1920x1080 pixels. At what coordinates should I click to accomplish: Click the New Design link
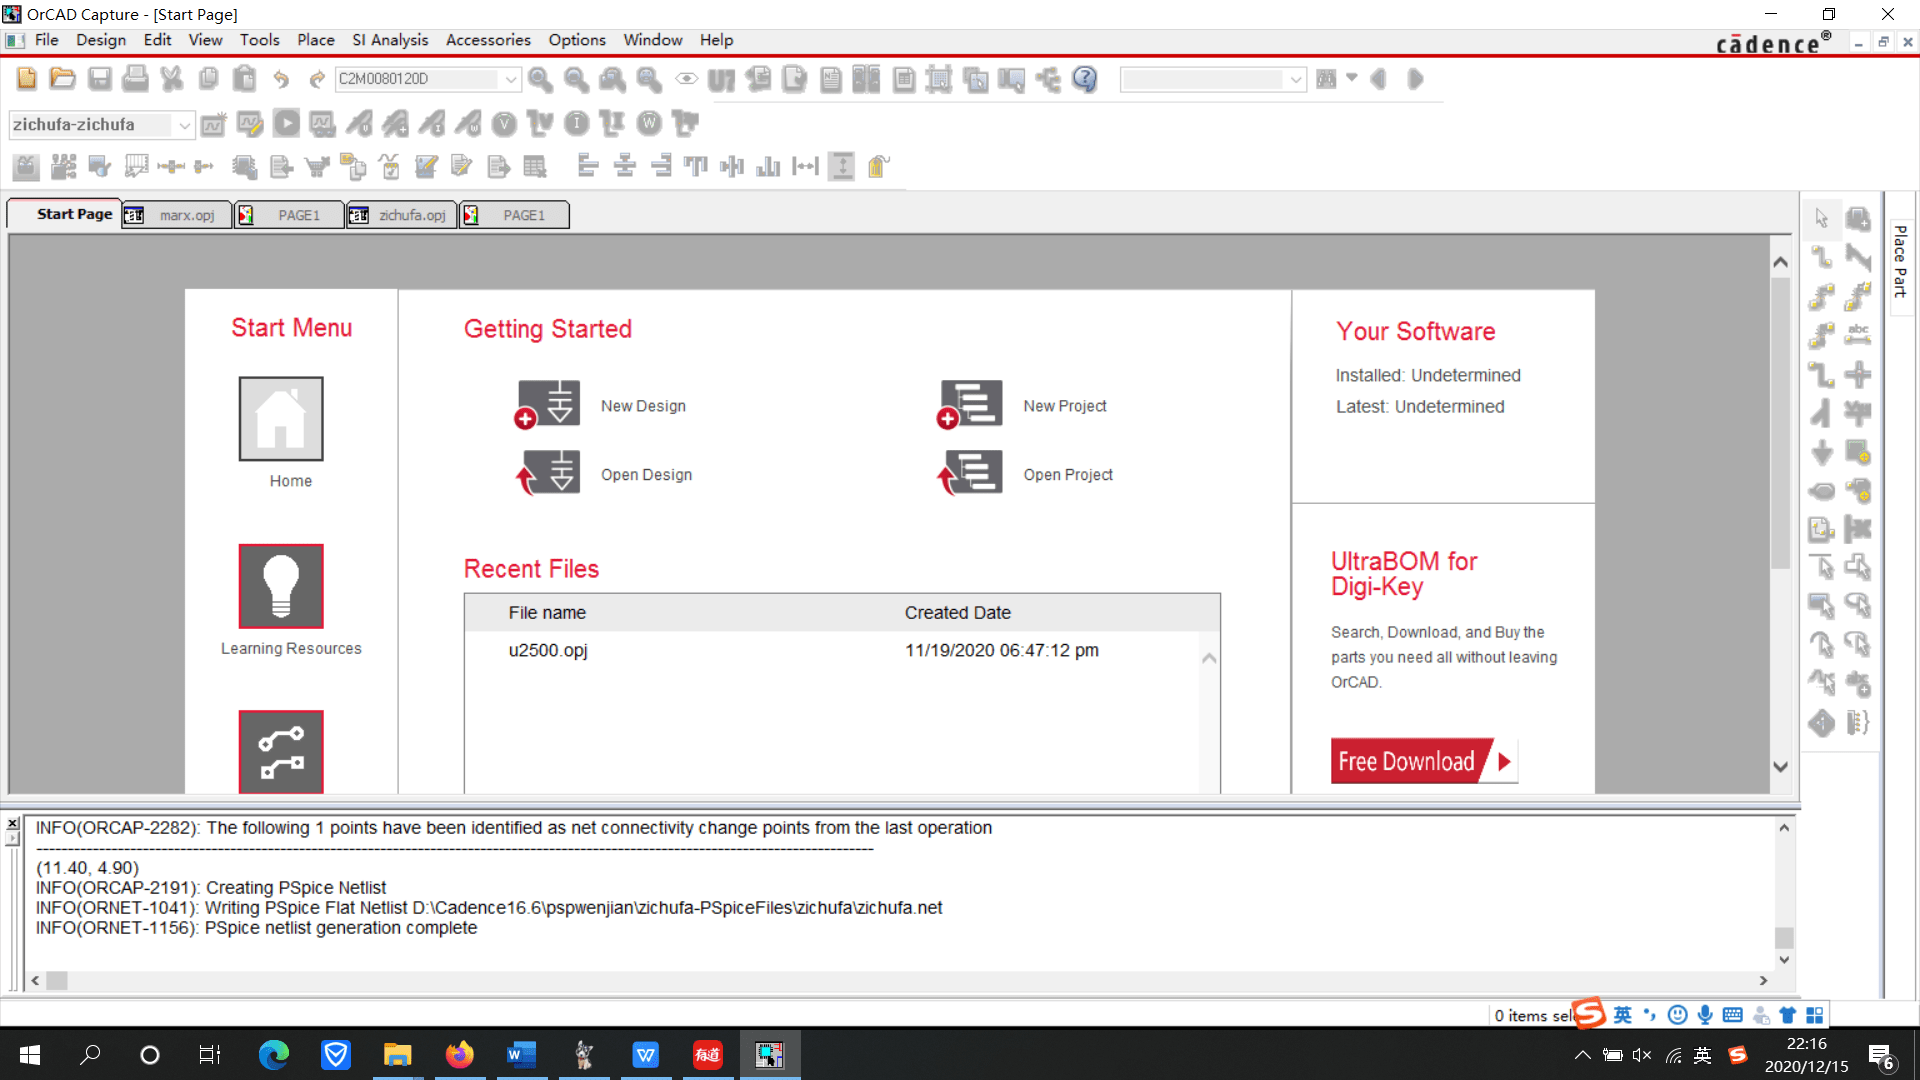[643, 406]
